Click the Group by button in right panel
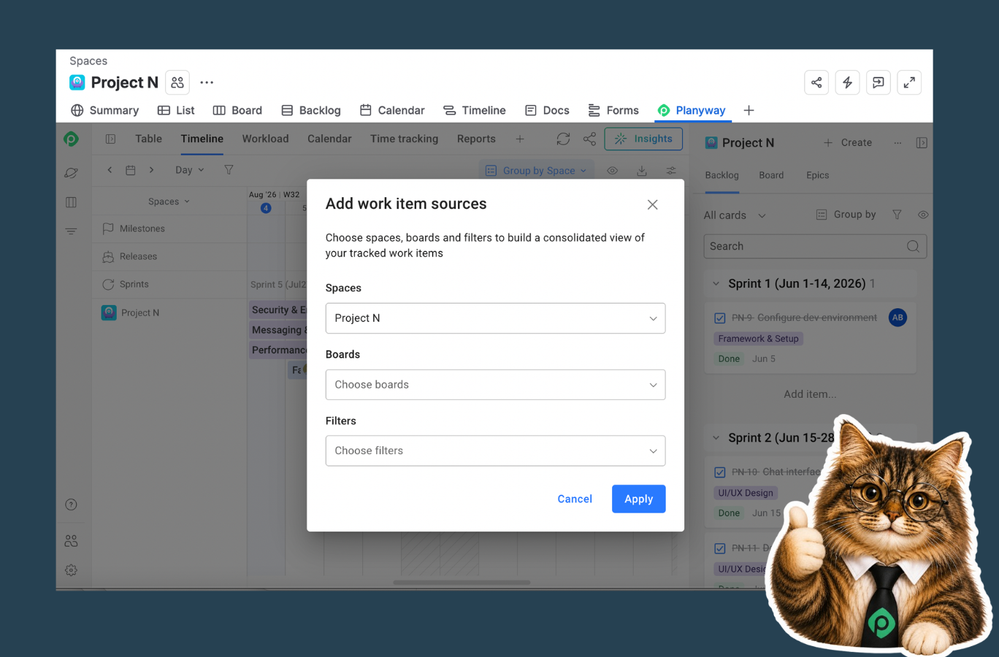The width and height of the screenshot is (999, 657). click(x=845, y=215)
